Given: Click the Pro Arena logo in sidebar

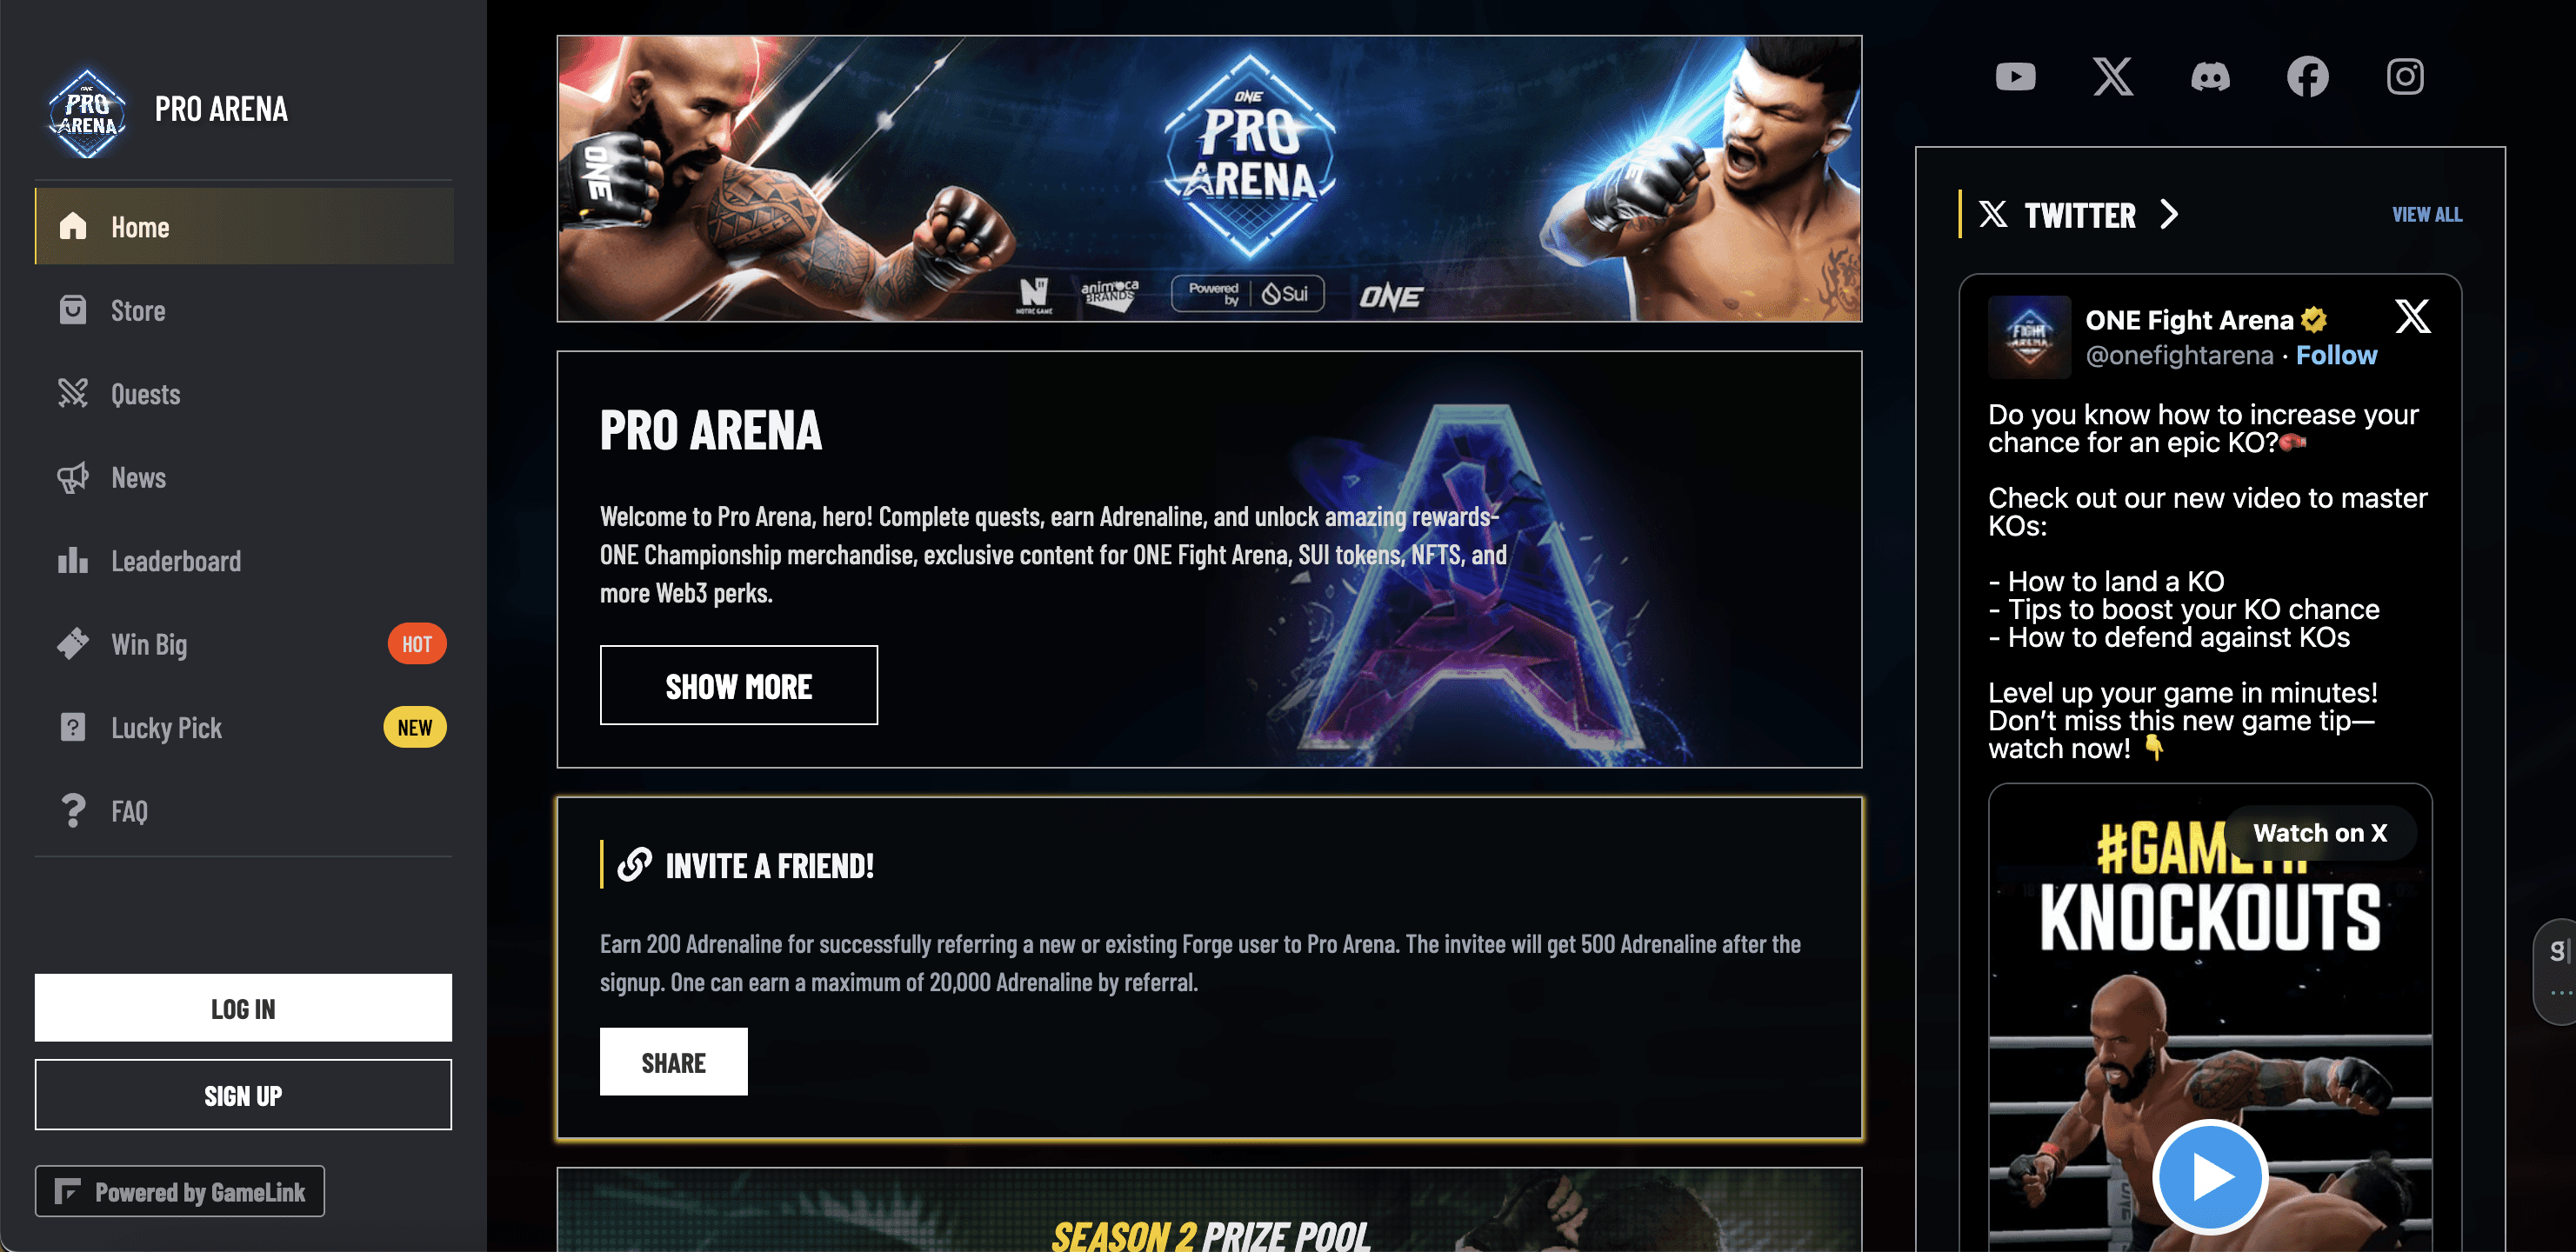Looking at the screenshot, I should [88, 111].
